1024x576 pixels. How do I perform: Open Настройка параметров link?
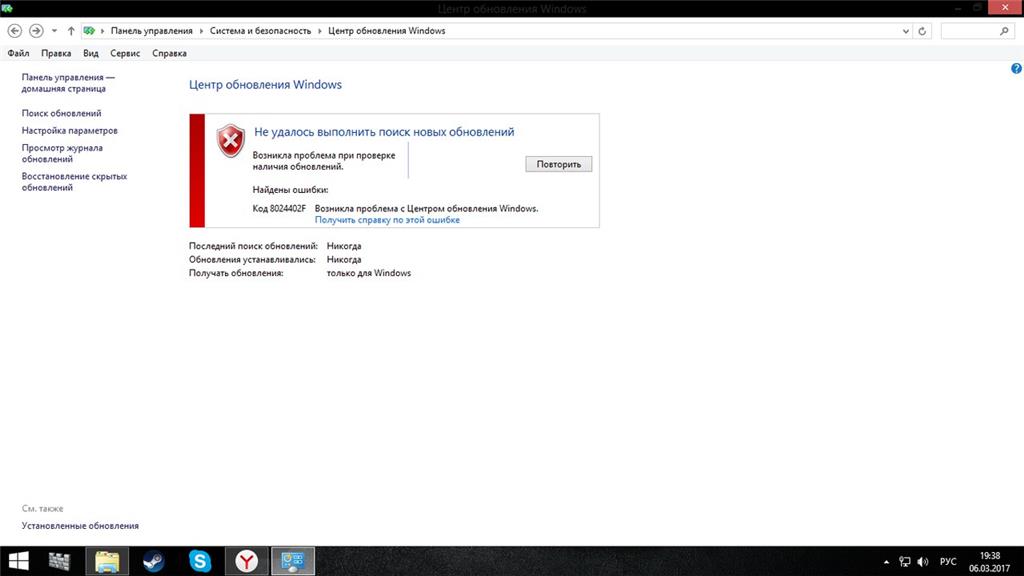69,131
